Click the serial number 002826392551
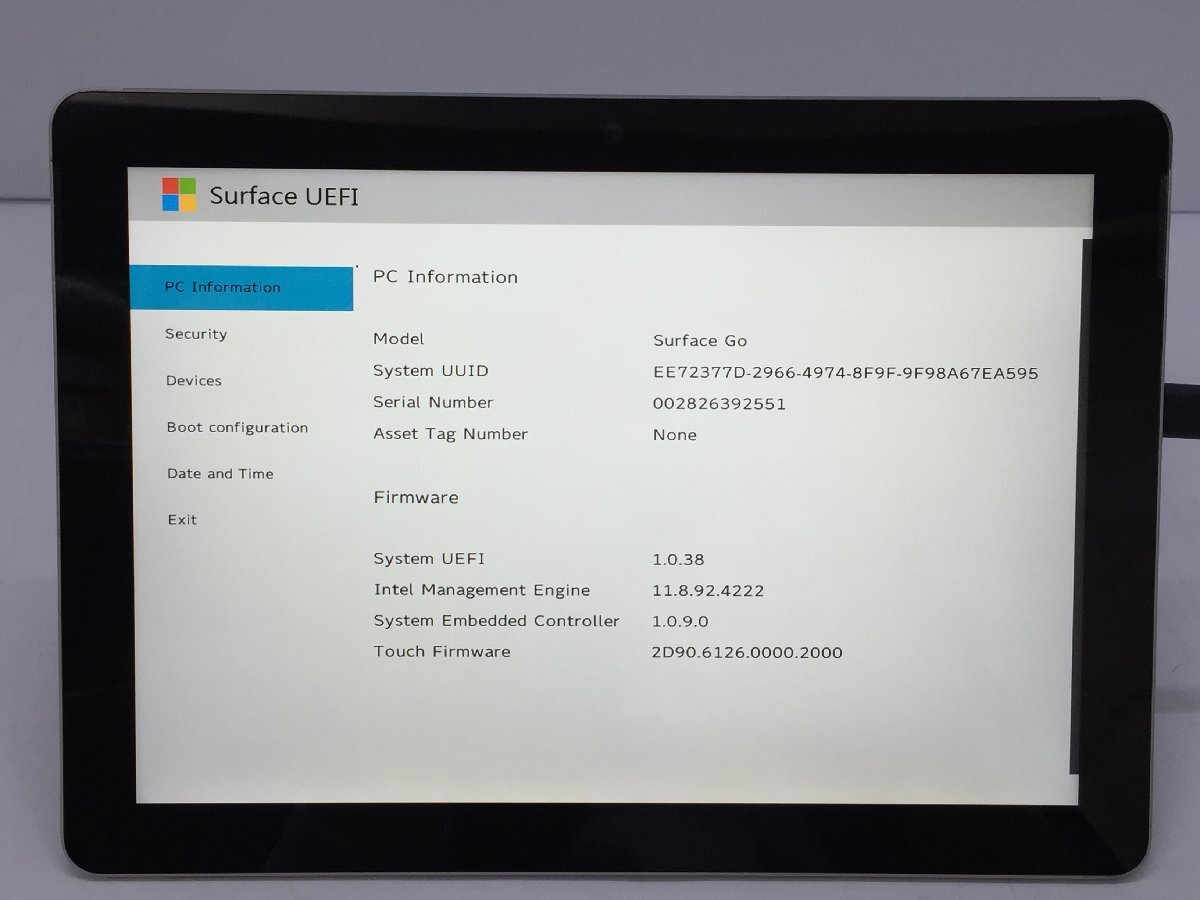 coord(719,404)
